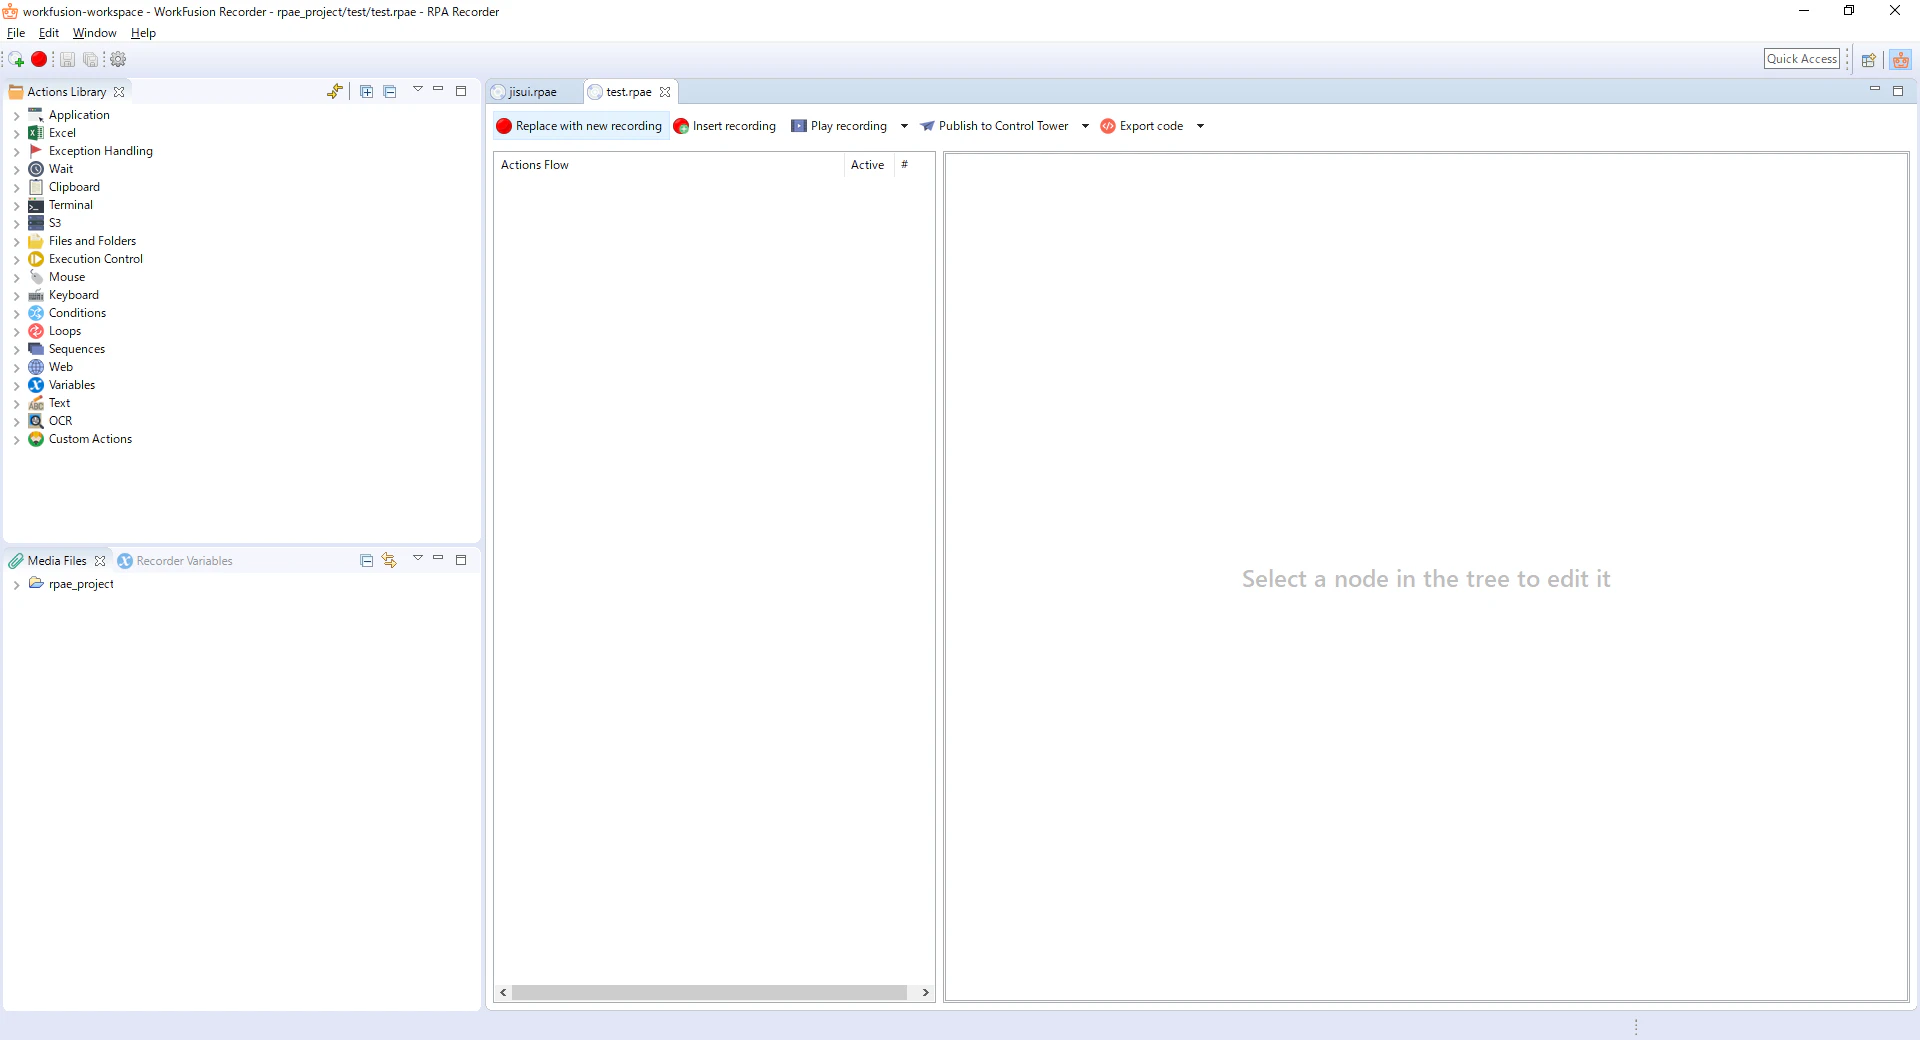Collapse all items in the Media Files panel

366,561
